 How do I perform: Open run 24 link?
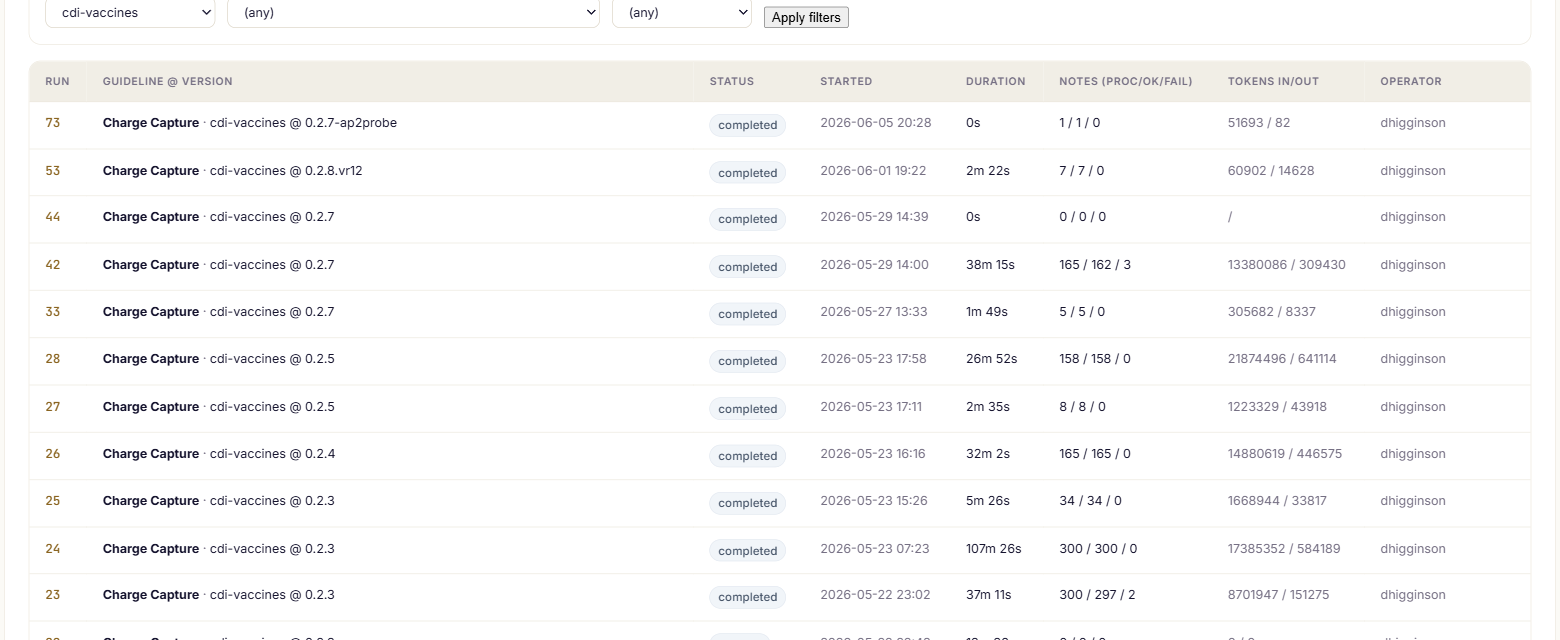(x=53, y=549)
